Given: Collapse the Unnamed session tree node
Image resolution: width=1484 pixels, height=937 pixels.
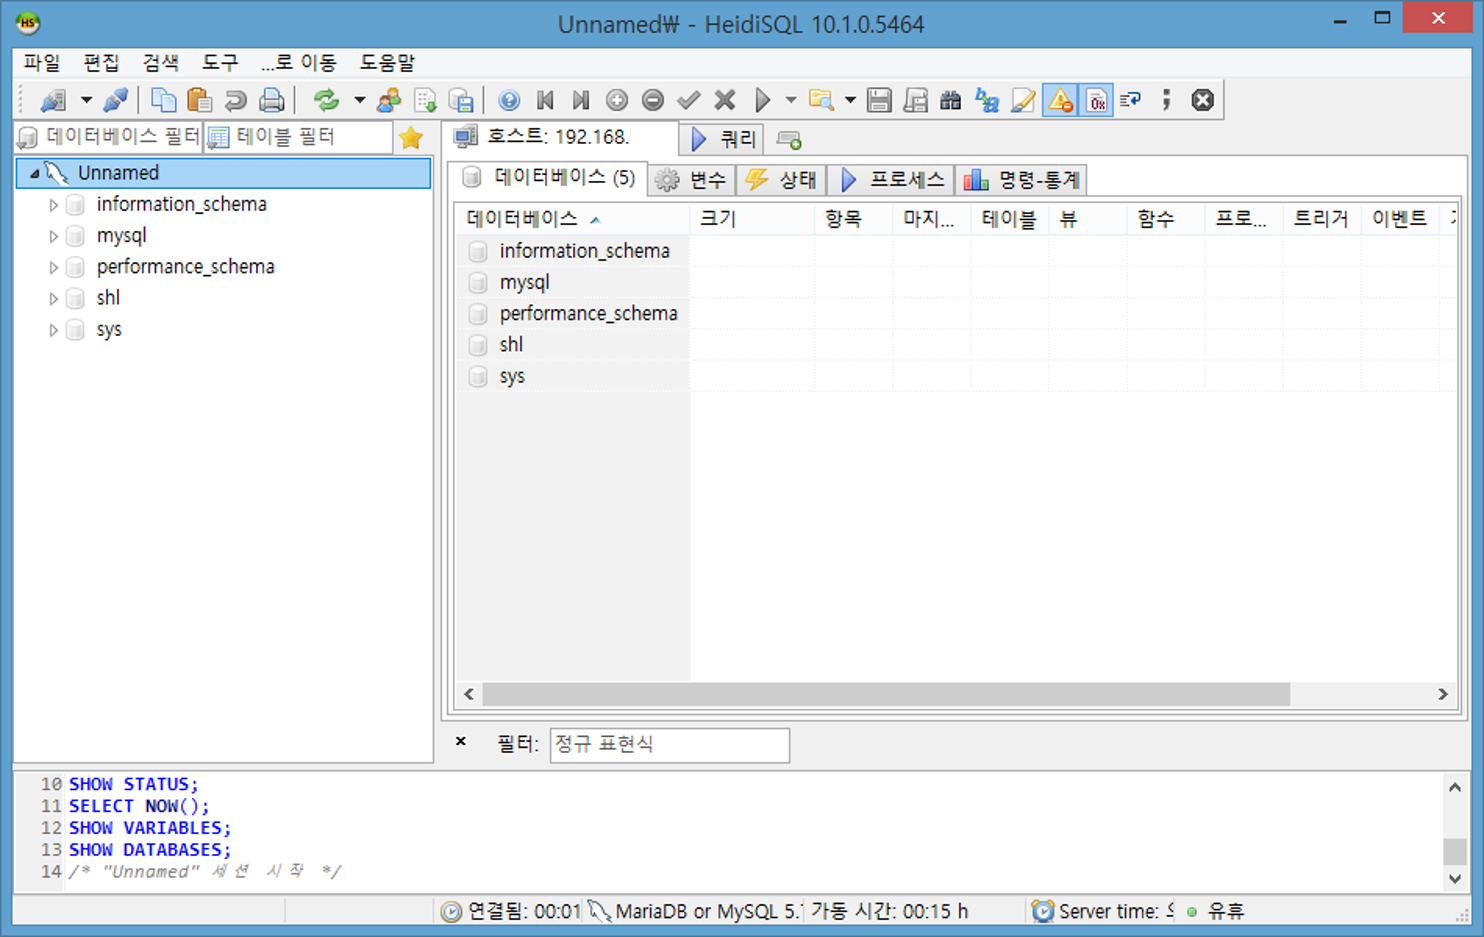Looking at the screenshot, I should click(35, 173).
